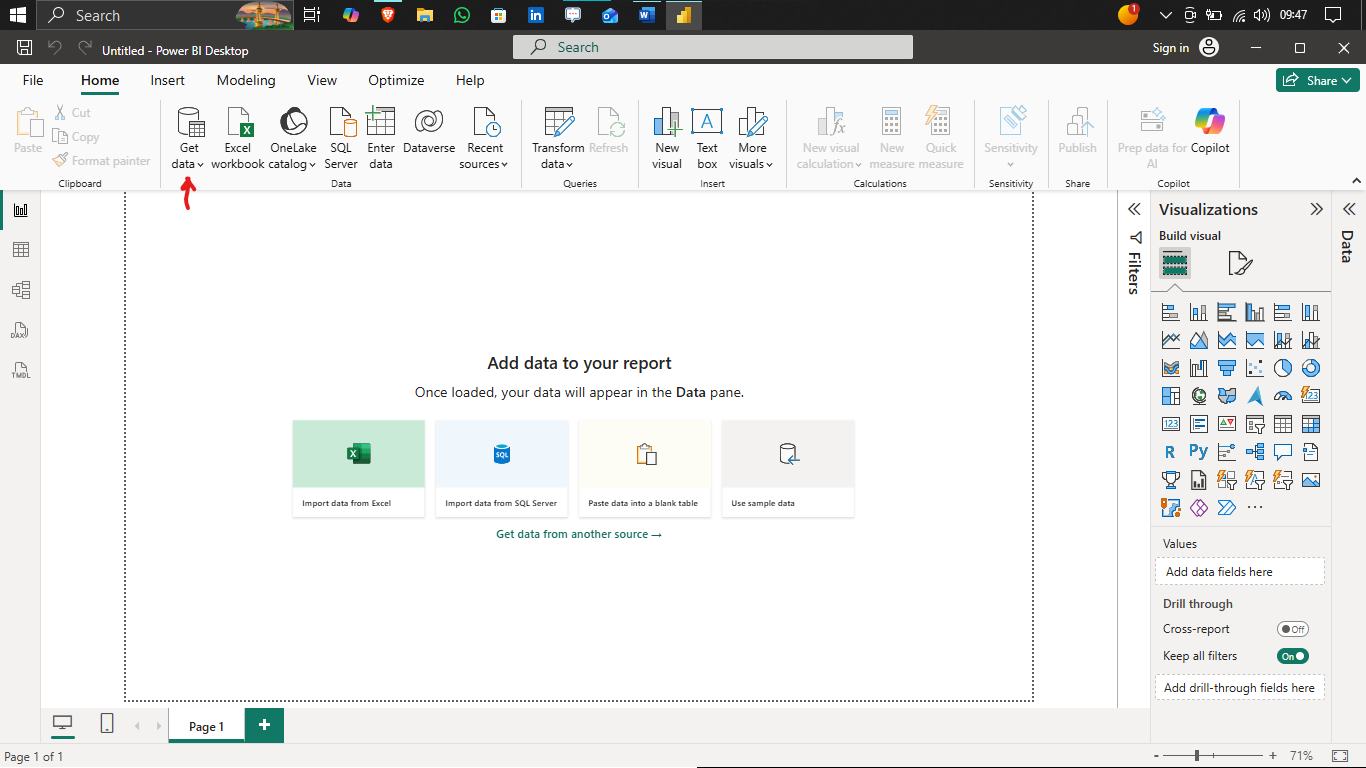This screenshot has height=768, width=1366.
Task: Select the Gauge visual
Action: (x=1283, y=396)
